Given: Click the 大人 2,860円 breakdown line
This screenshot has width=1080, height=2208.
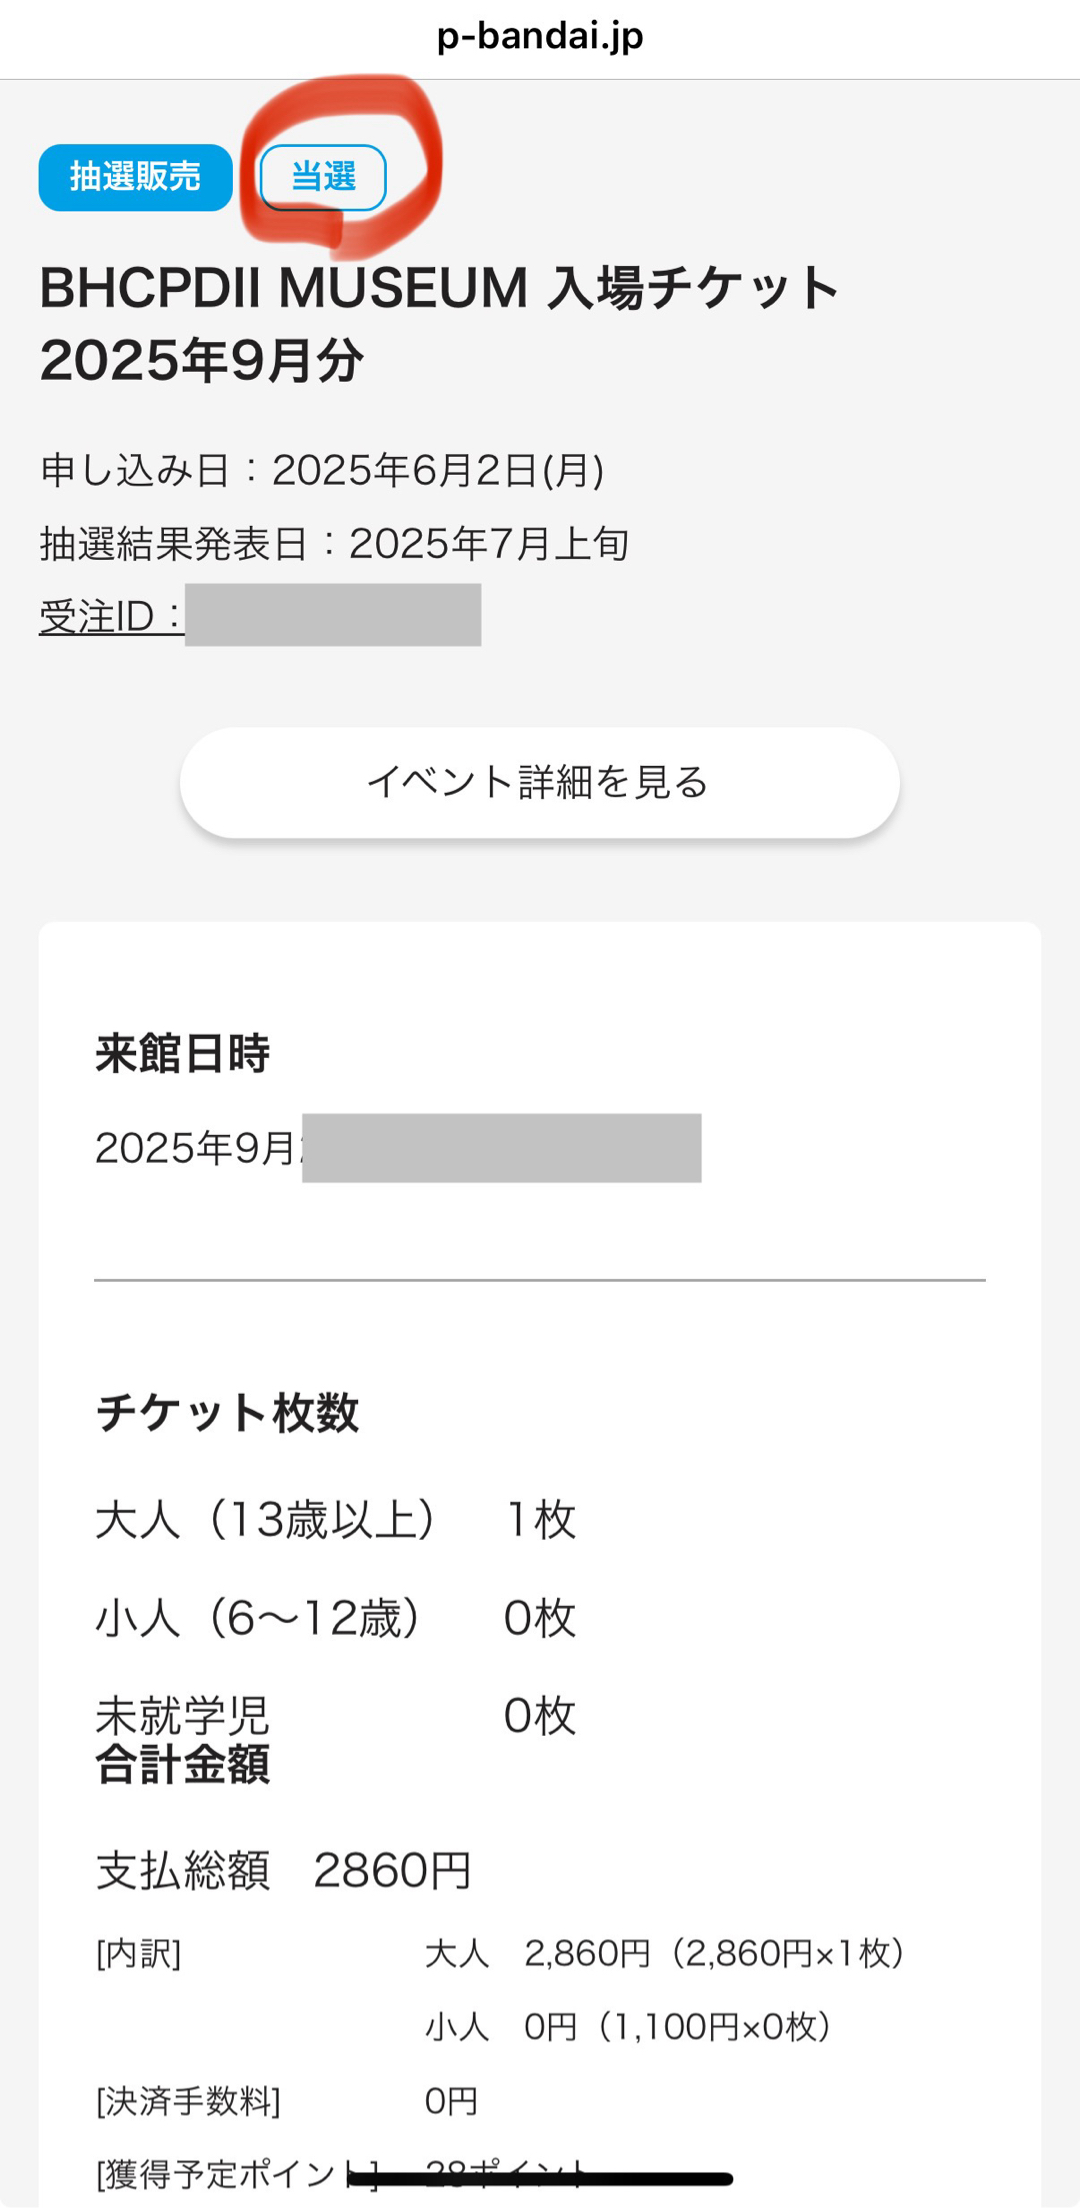Looking at the screenshot, I should 664,1953.
